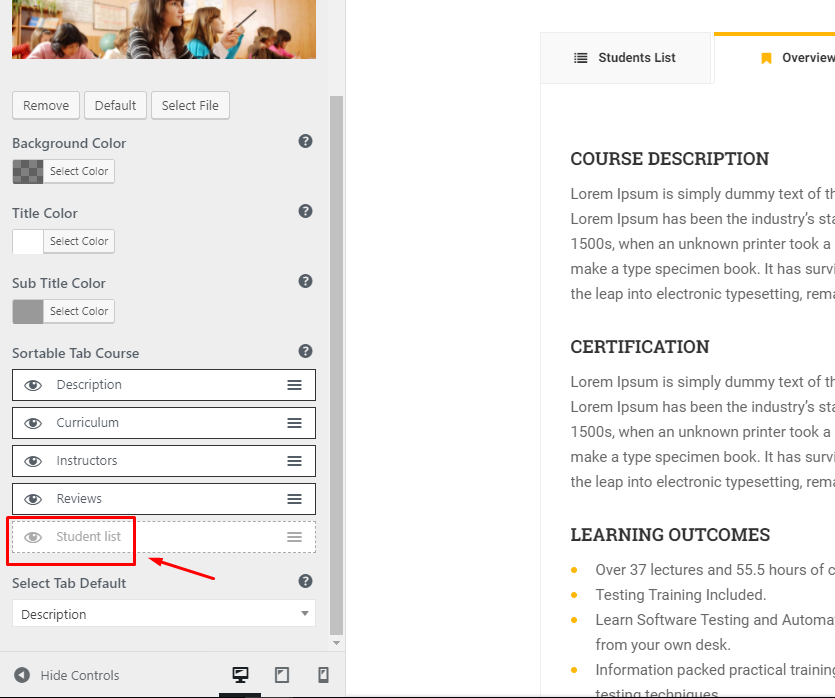The image size is (835, 698).
Task: Click the transparent Background Color swatch
Action: 28,171
